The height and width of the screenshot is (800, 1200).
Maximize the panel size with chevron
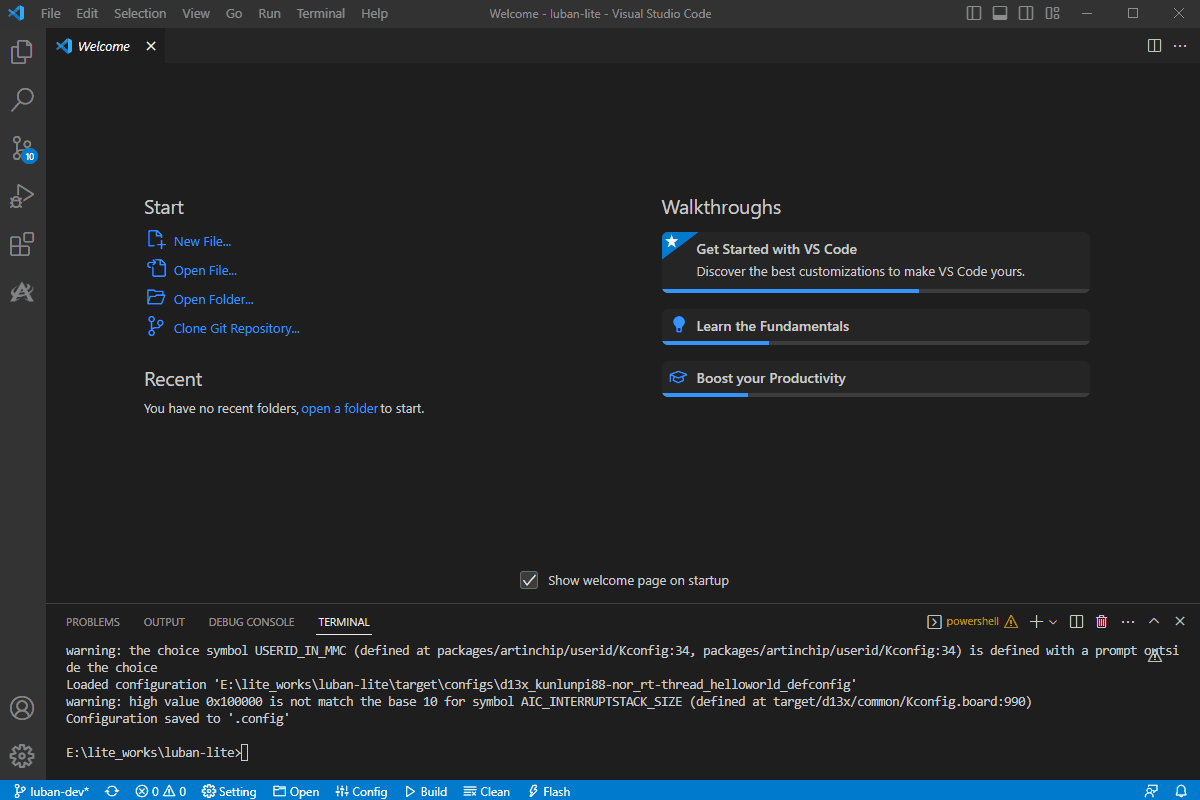click(x=1154, y=621)
